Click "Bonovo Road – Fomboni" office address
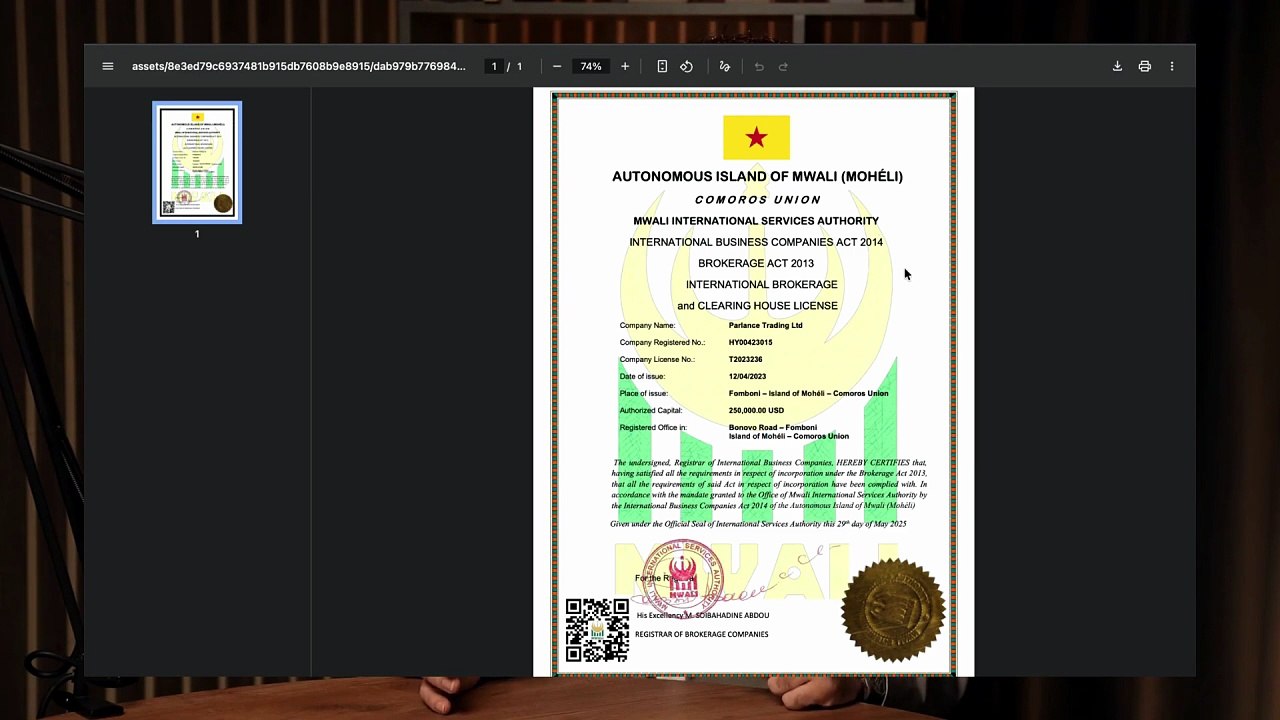 coord(772,427)
